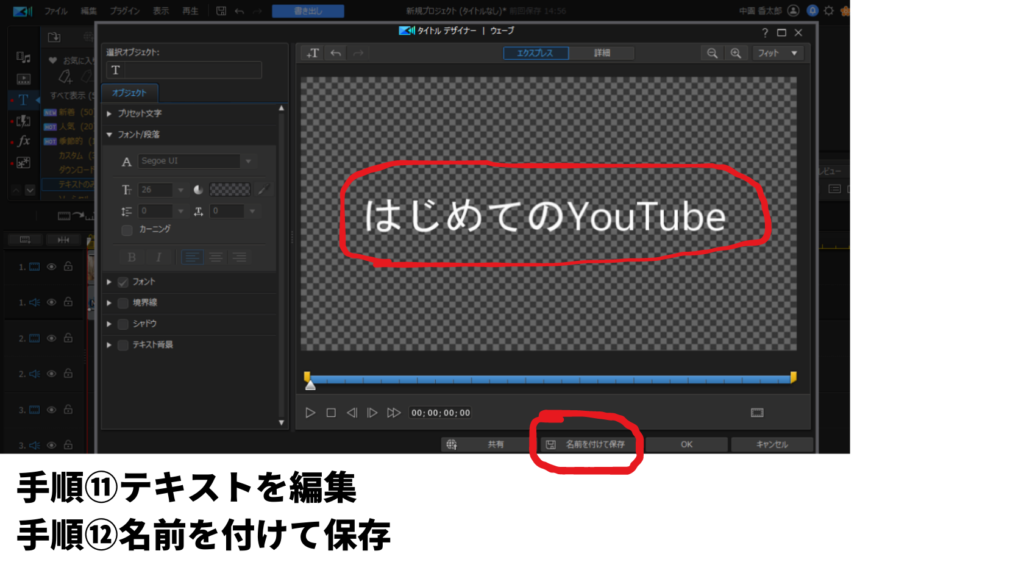The width and height of the screenshot is (1024, 576).
Task: Enable the 境界線 border checkbox
Action: coord(123,303)
